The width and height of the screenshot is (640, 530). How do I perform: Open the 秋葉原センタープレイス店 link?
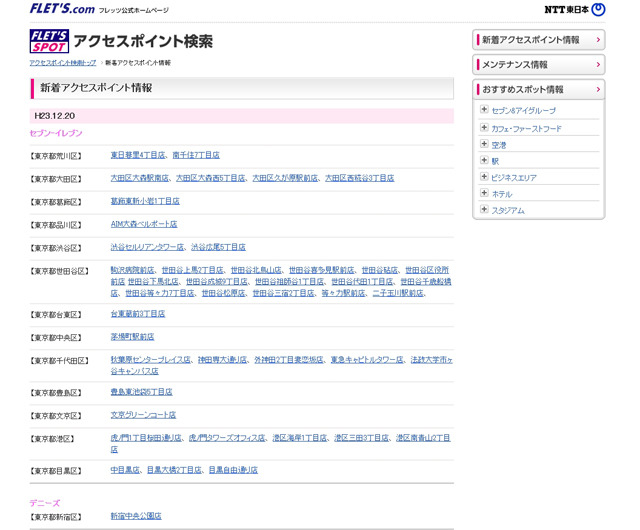click(151, 360)
